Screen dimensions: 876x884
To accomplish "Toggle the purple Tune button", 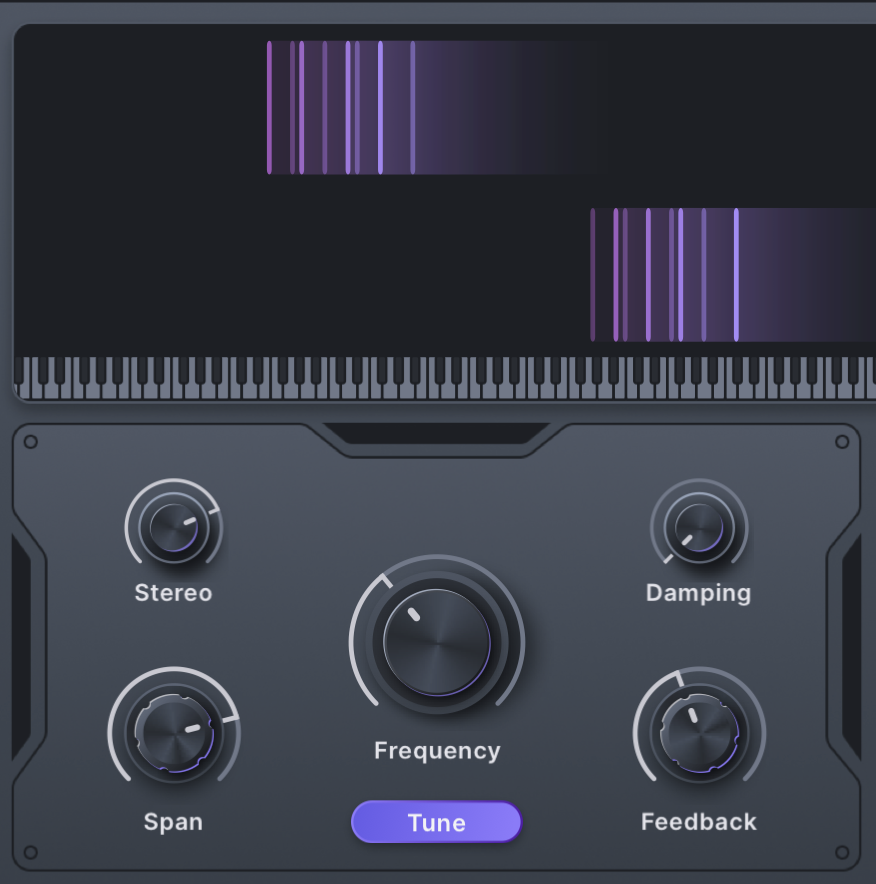I will point(436,822).
